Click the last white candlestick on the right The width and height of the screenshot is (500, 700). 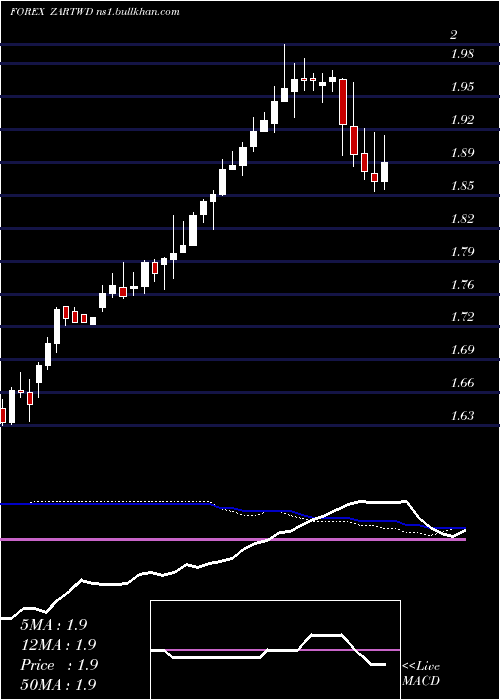[x=384, y=172]
